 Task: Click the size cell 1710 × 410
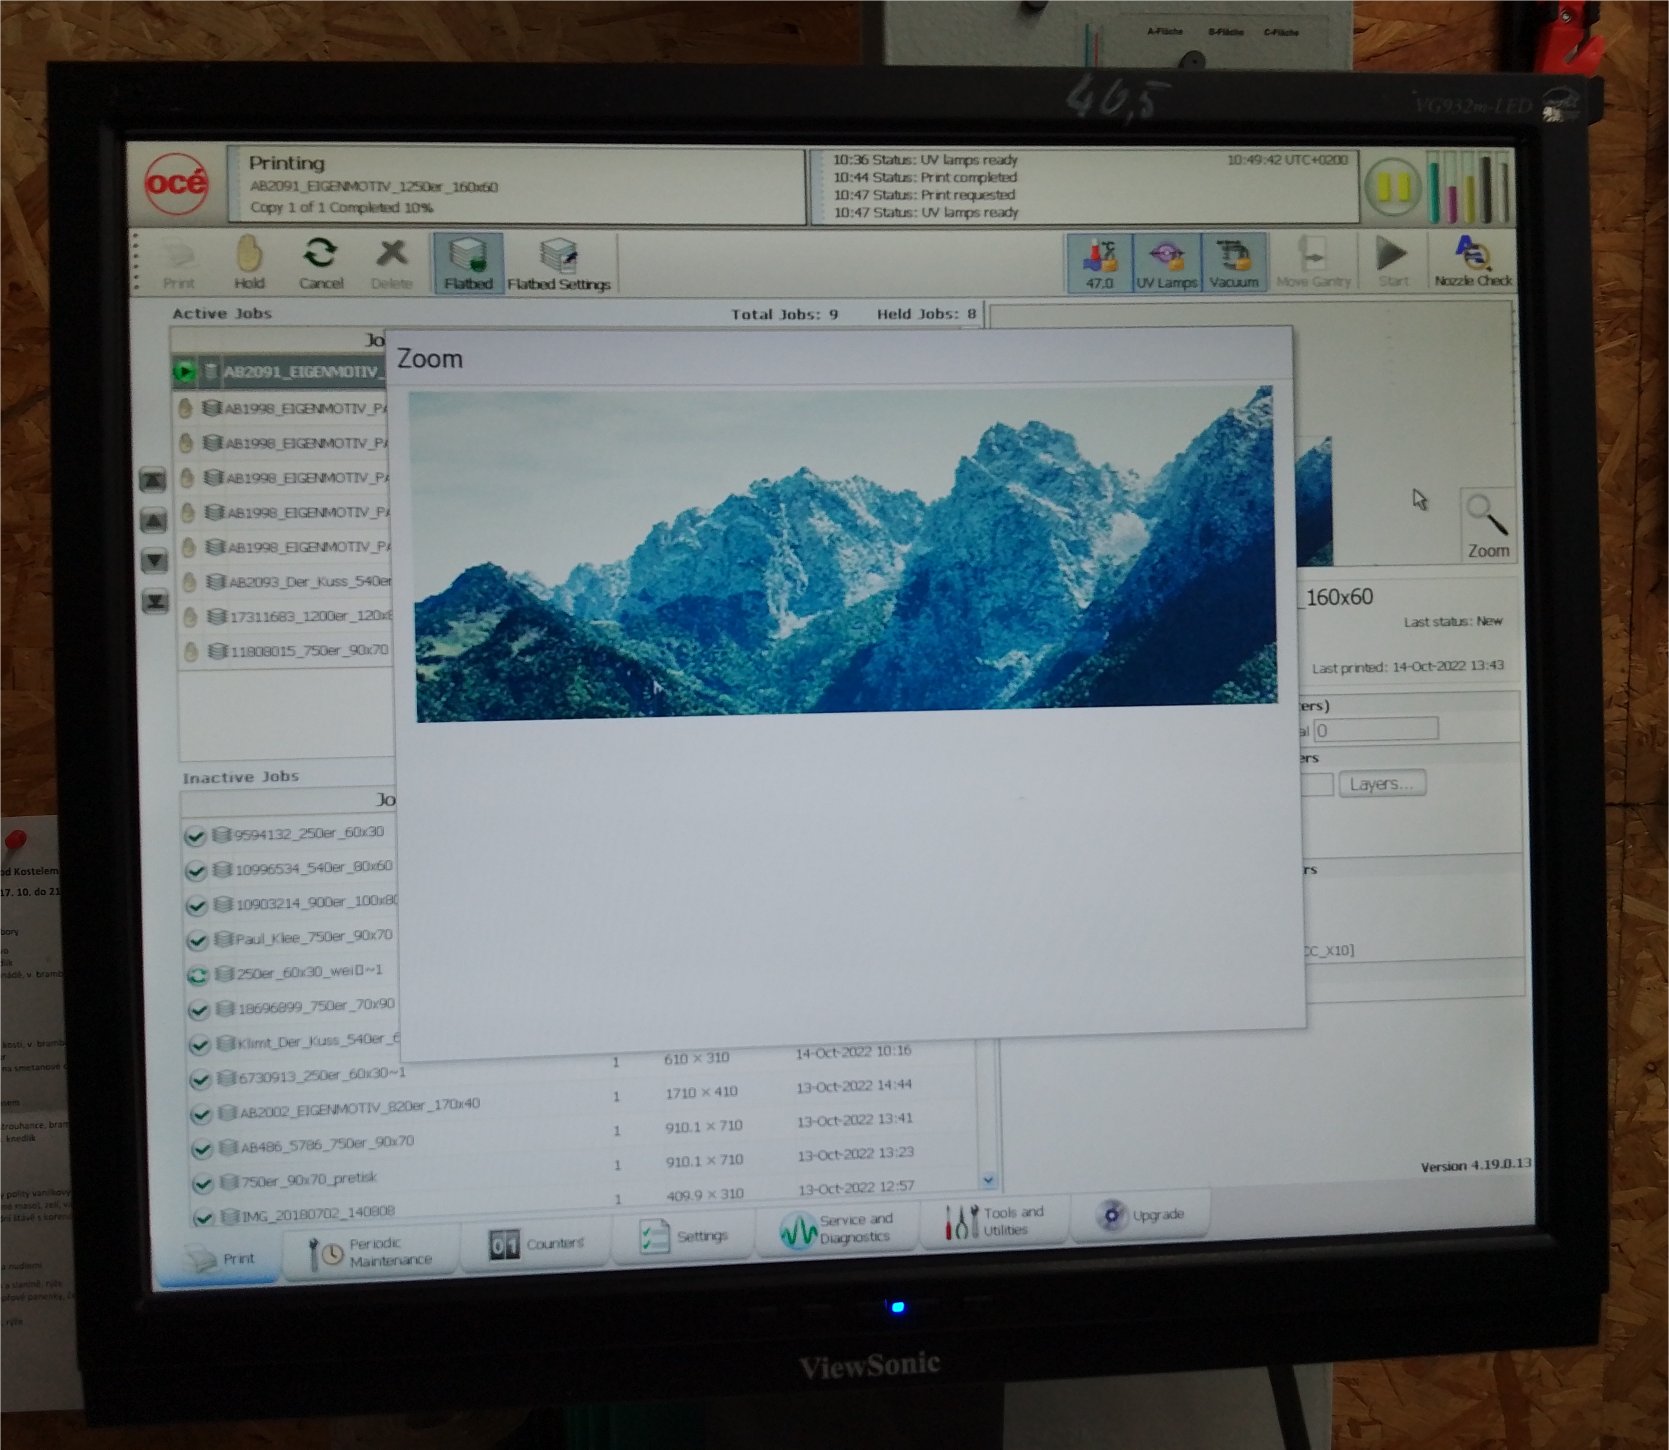click(x=701, y=1093)
